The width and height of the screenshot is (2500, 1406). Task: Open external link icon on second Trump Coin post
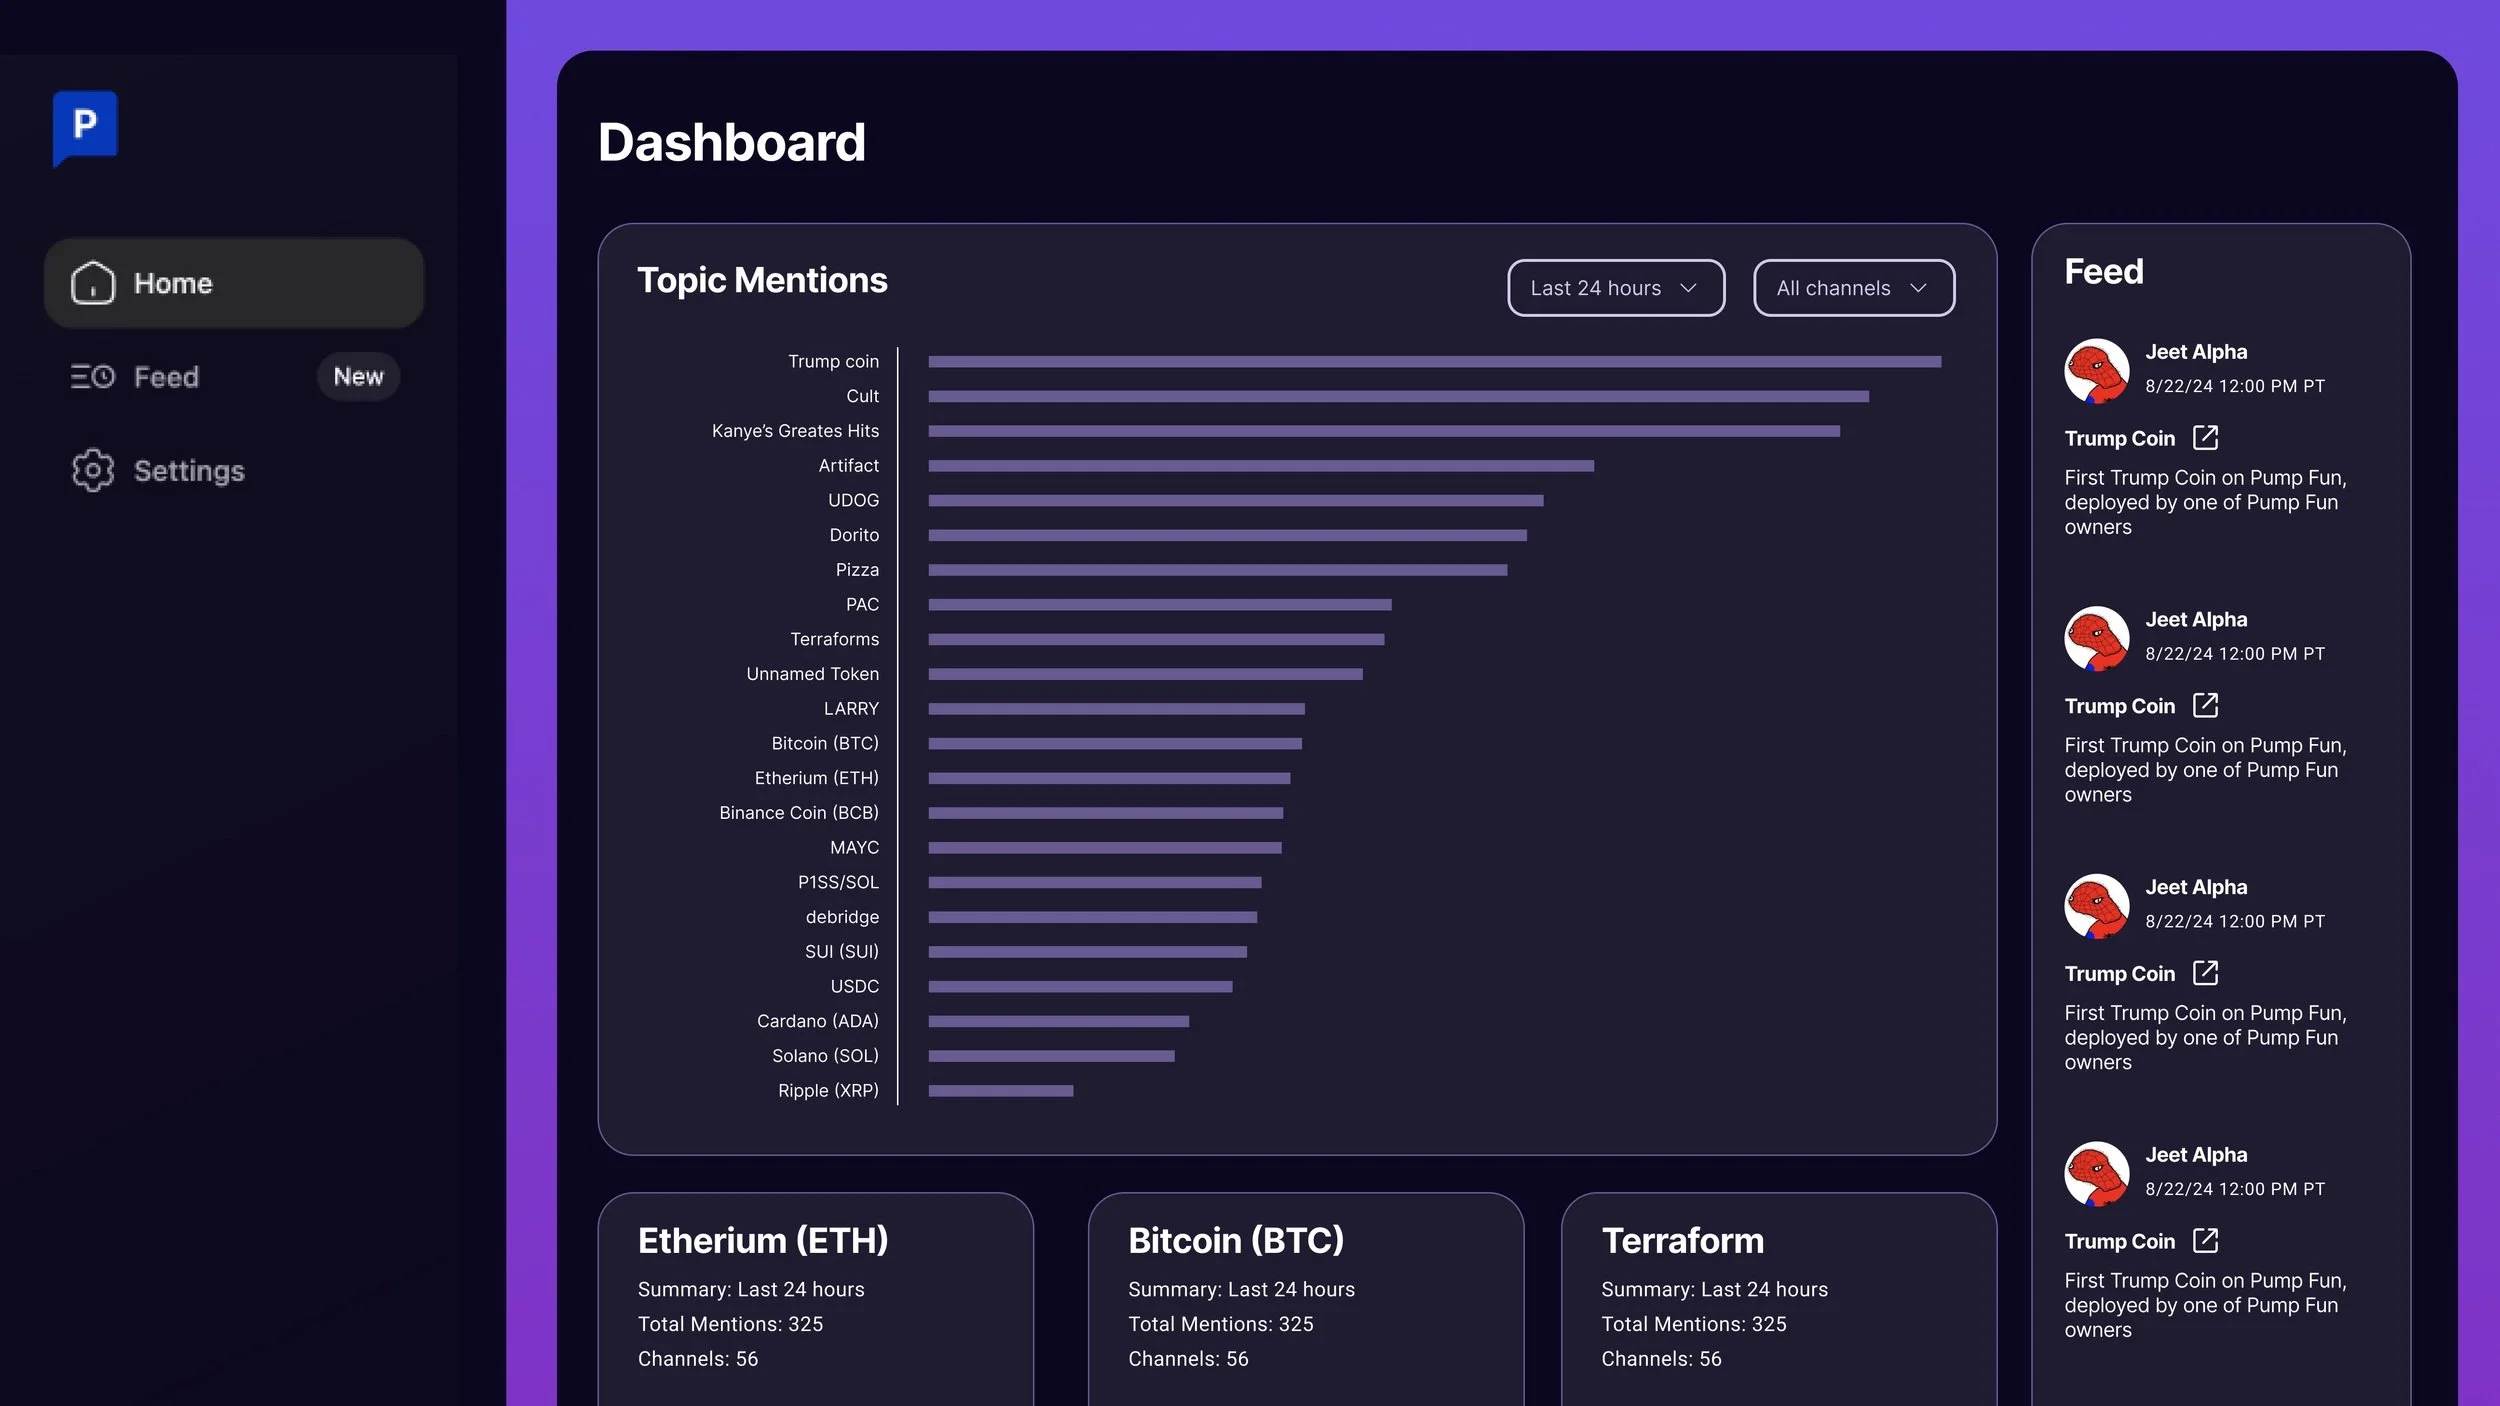pyautogui.click(x=2204, y=706)
